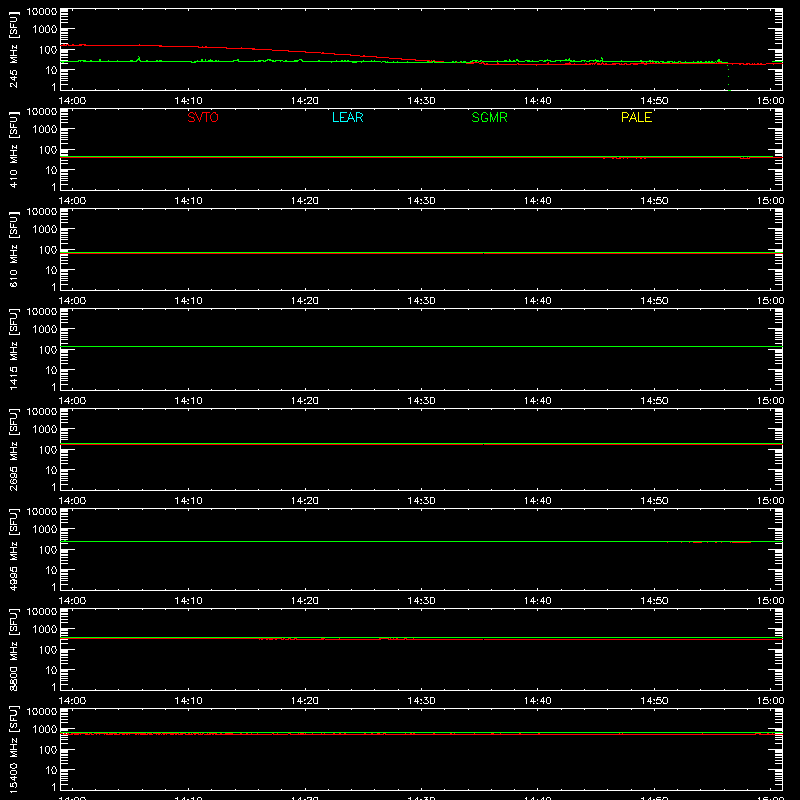The height and width of the screenshot is (800, 800).
Task: Click 14:20 tick under the 4995 MHz plot
Action: coord(305,601)
